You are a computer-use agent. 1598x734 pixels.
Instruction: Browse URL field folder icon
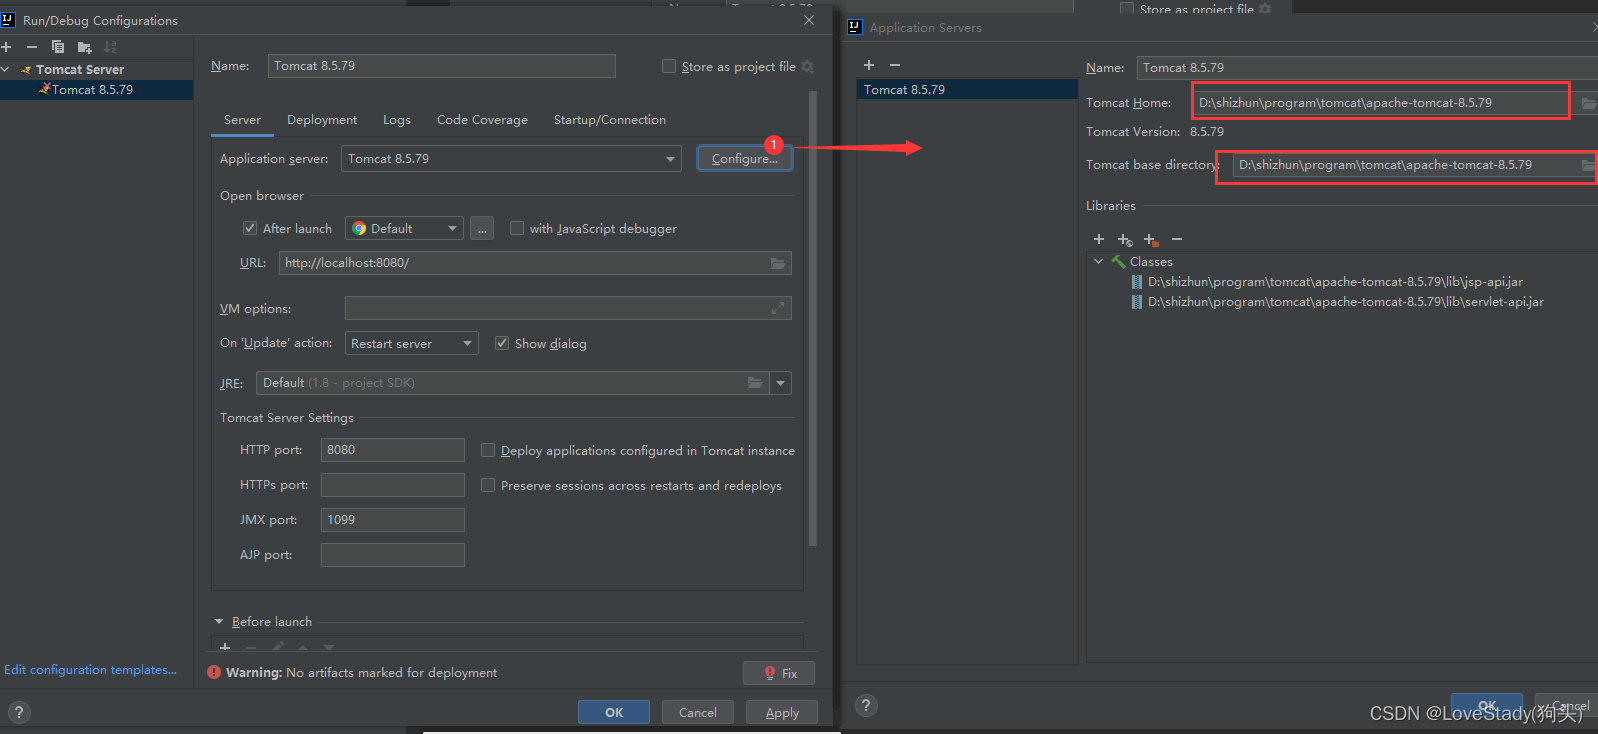pyautogui.click(x=778, y=263)
